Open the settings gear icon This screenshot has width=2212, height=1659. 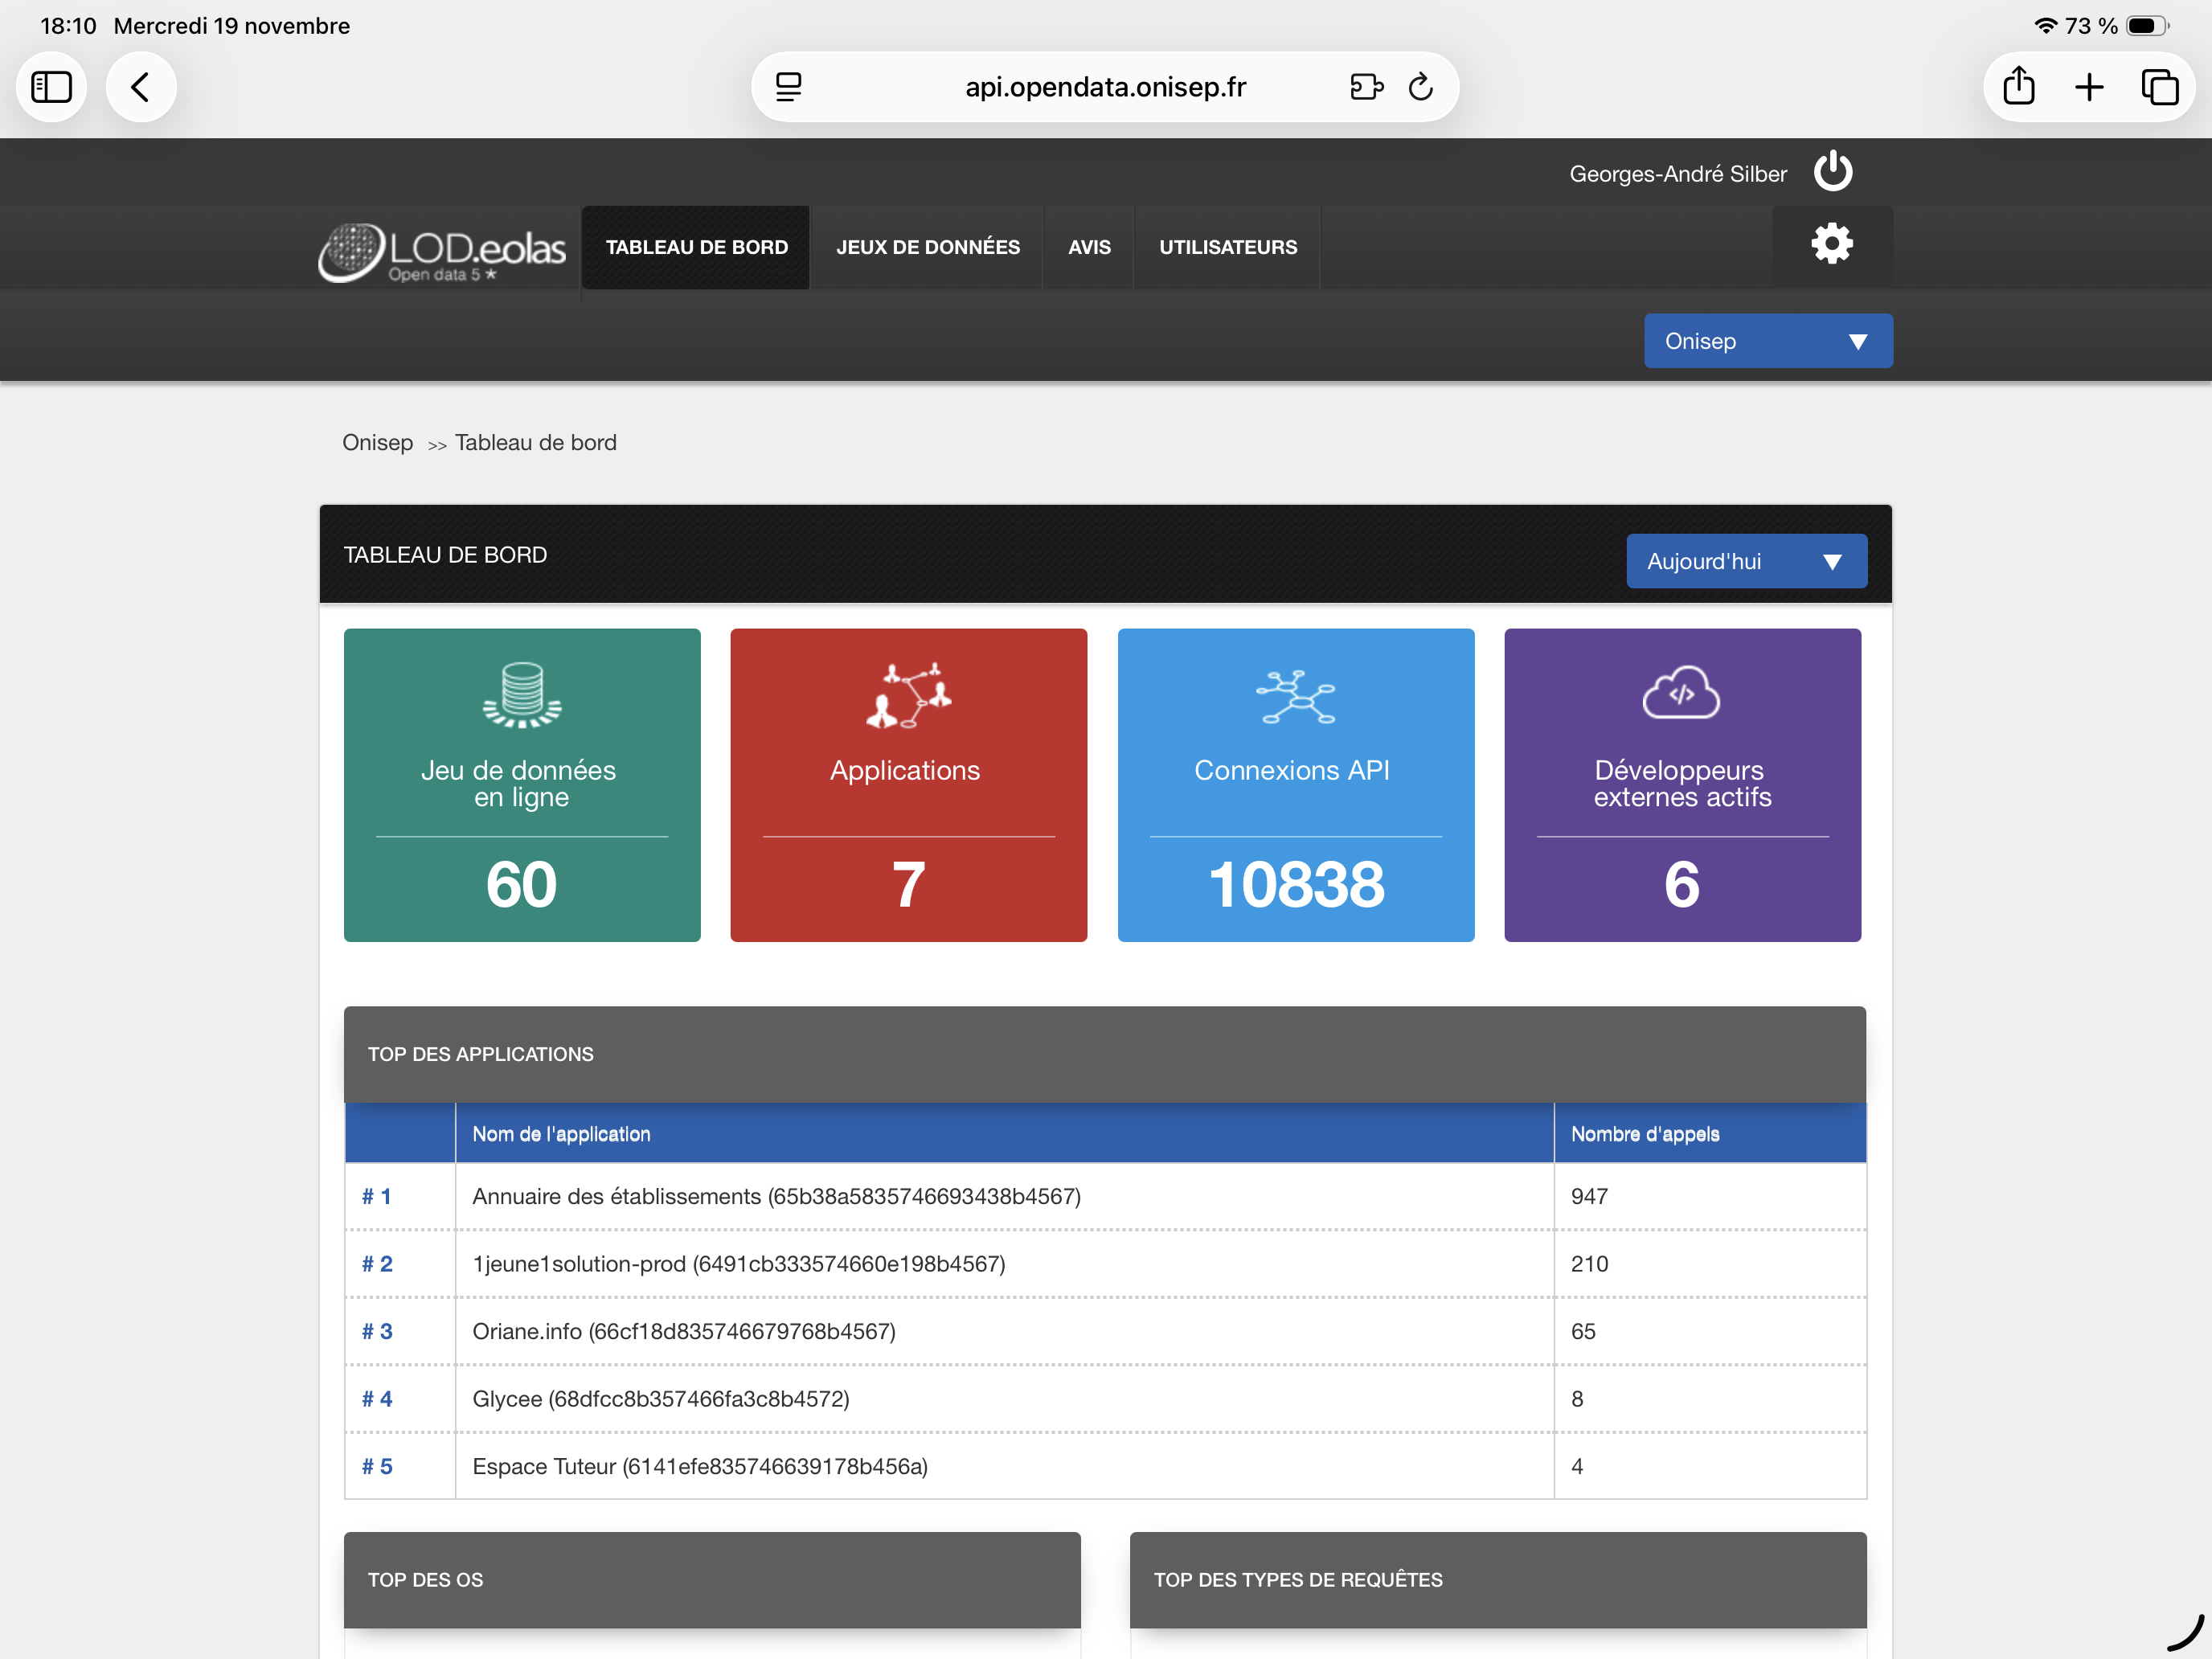tap(1831, 244)
